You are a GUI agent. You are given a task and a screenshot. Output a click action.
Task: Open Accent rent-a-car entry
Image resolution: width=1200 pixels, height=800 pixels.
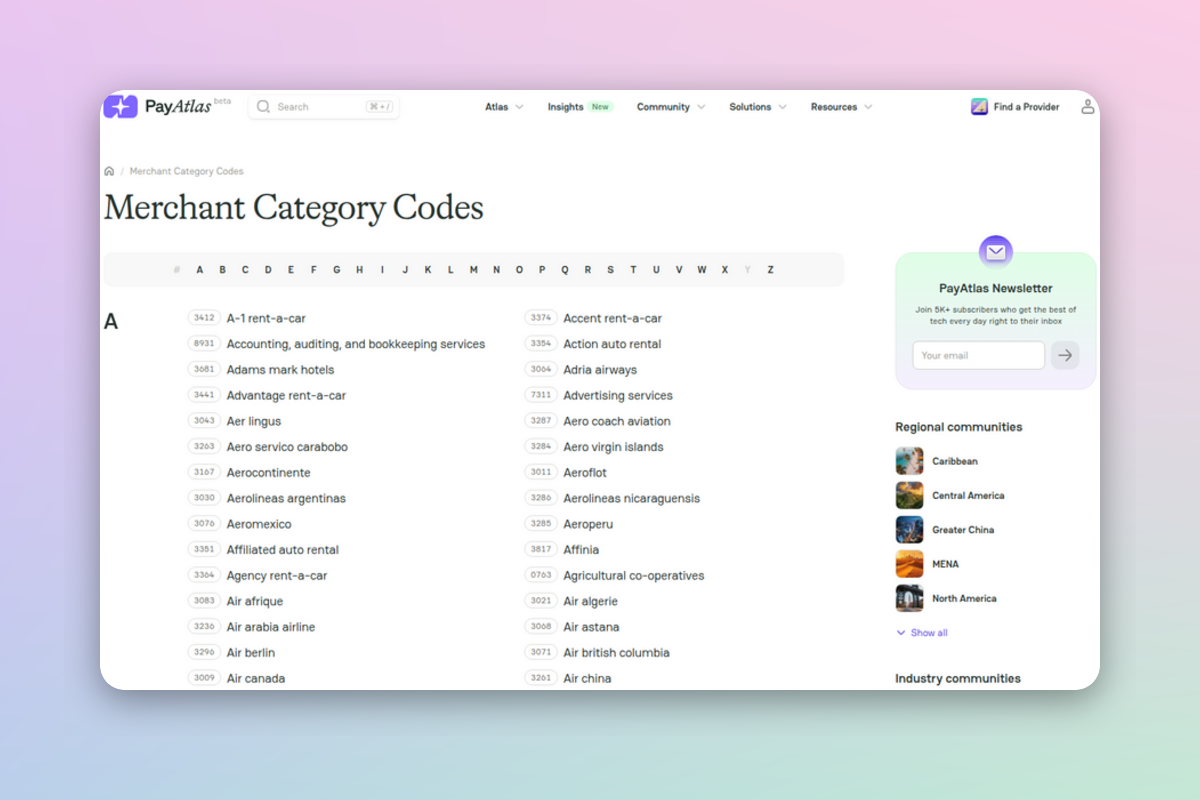coord(612,318)
